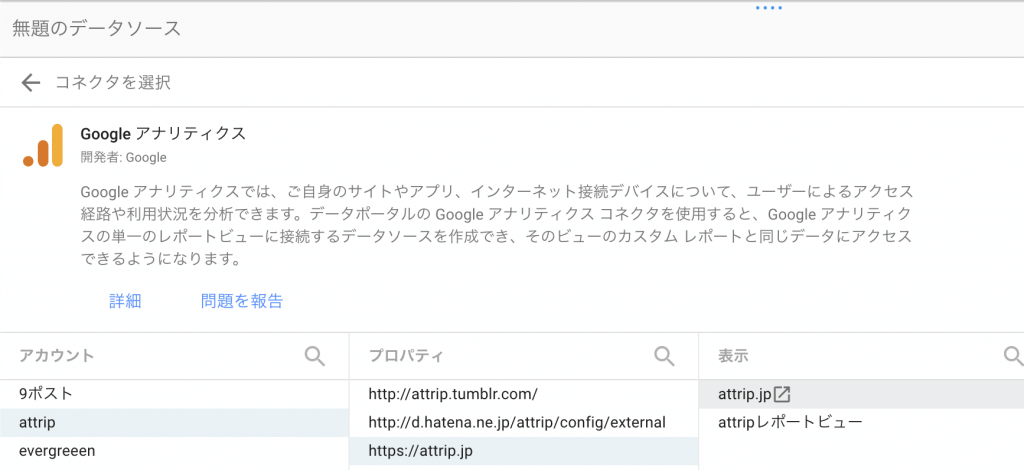This screenshot has height=470, width=1024.
Task: Search accounts with the アカウント magnifier icon
Action: click(315, 356)
